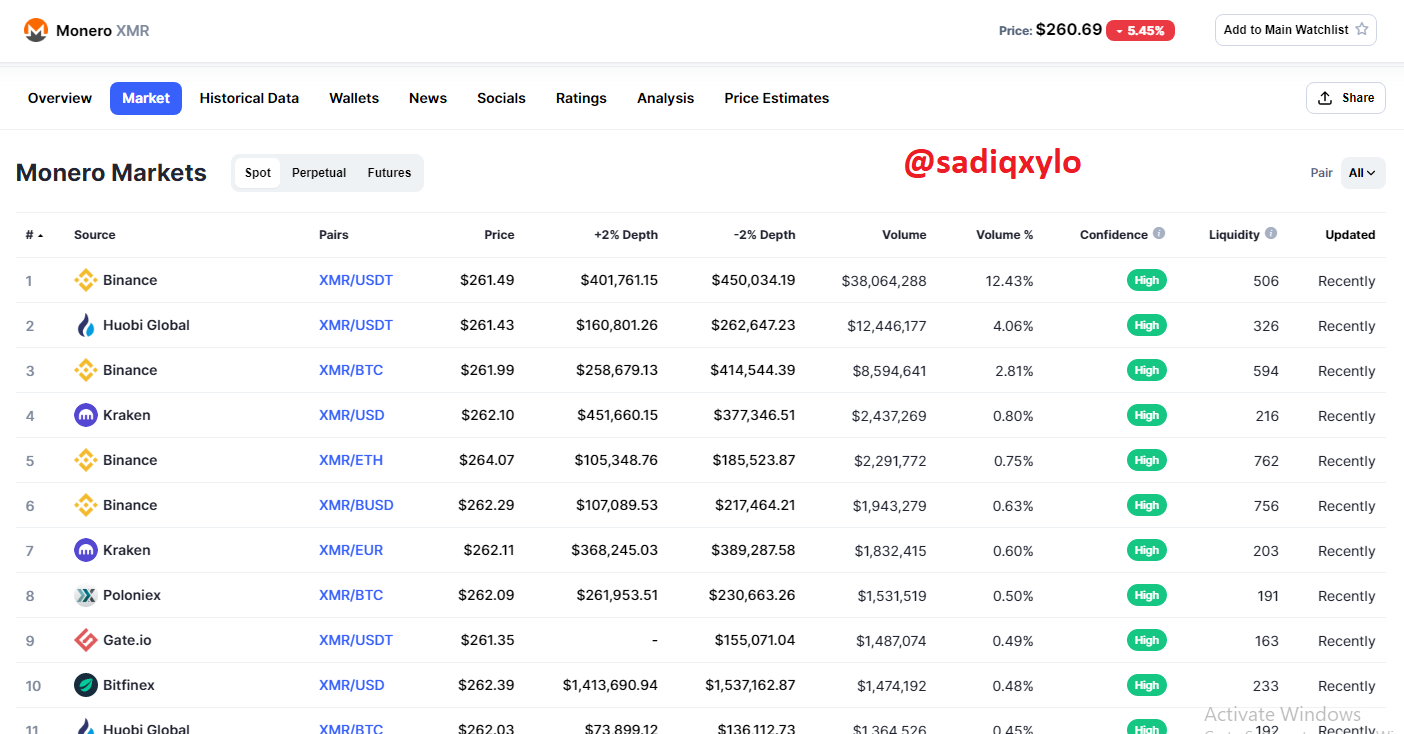The image size is (1404, 734).
Task: Sort by the +2% Depth column header
Action: point(626,235)
